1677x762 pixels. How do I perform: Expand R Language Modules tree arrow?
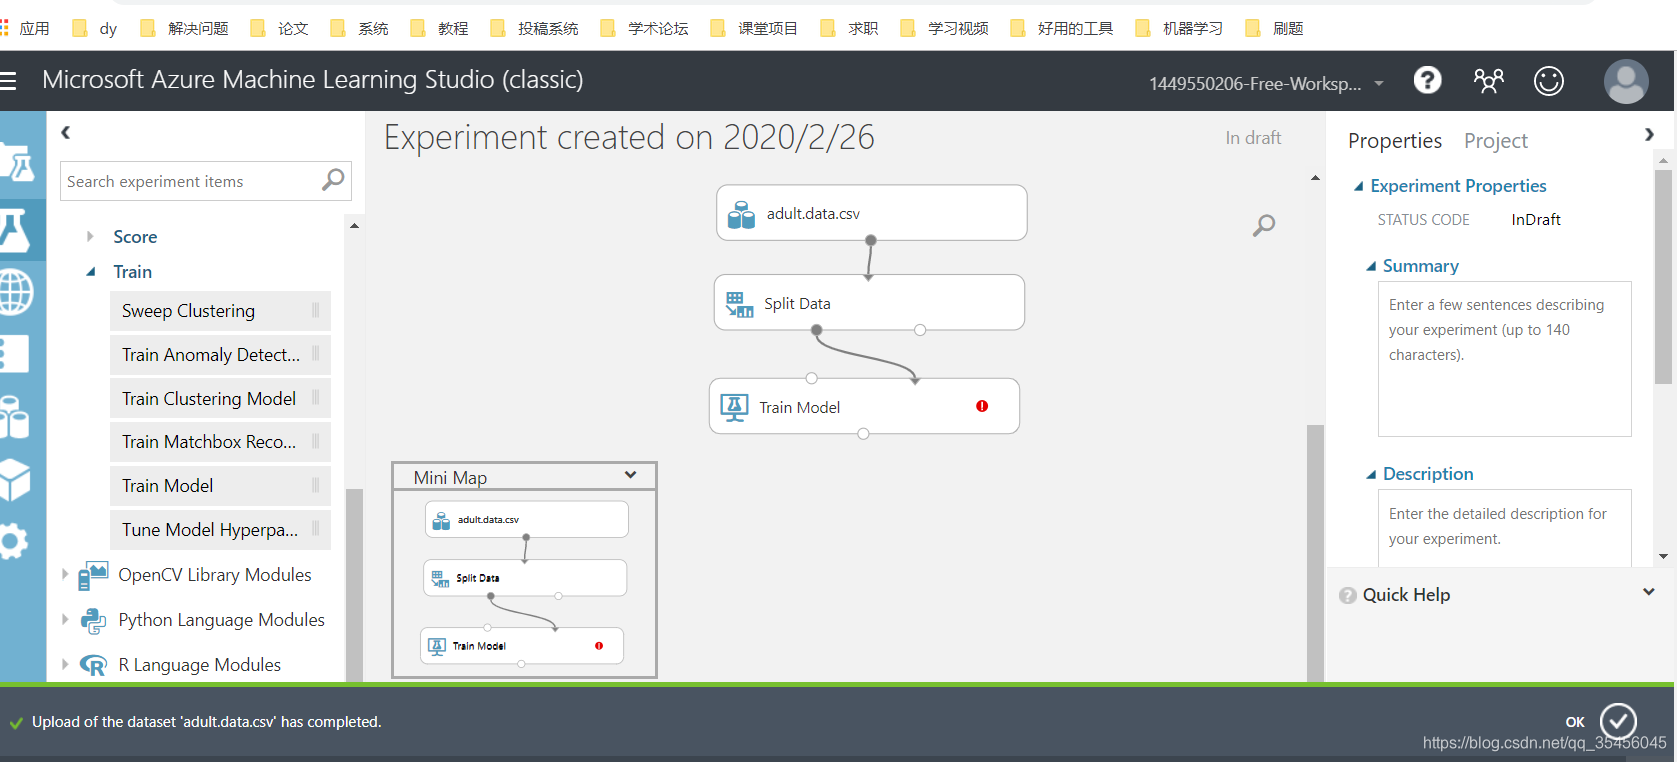[65, 664]
